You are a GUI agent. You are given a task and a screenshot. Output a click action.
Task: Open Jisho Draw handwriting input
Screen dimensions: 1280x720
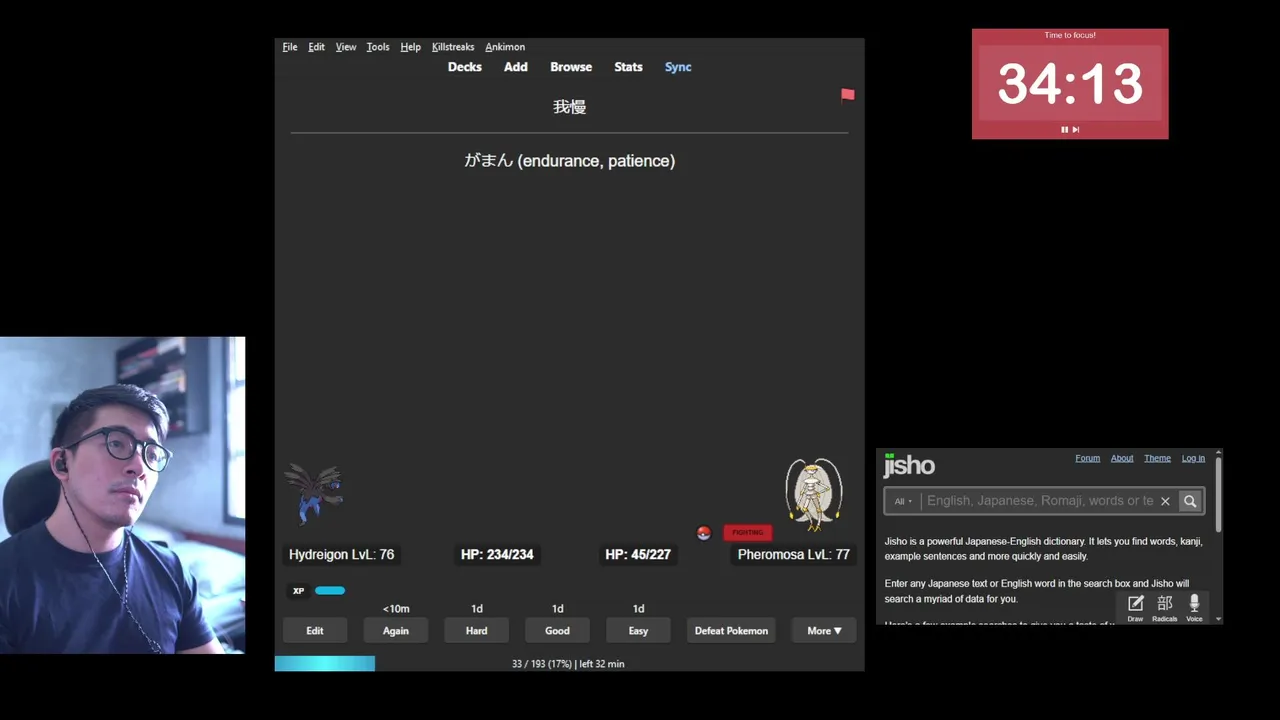[1135, 607]
